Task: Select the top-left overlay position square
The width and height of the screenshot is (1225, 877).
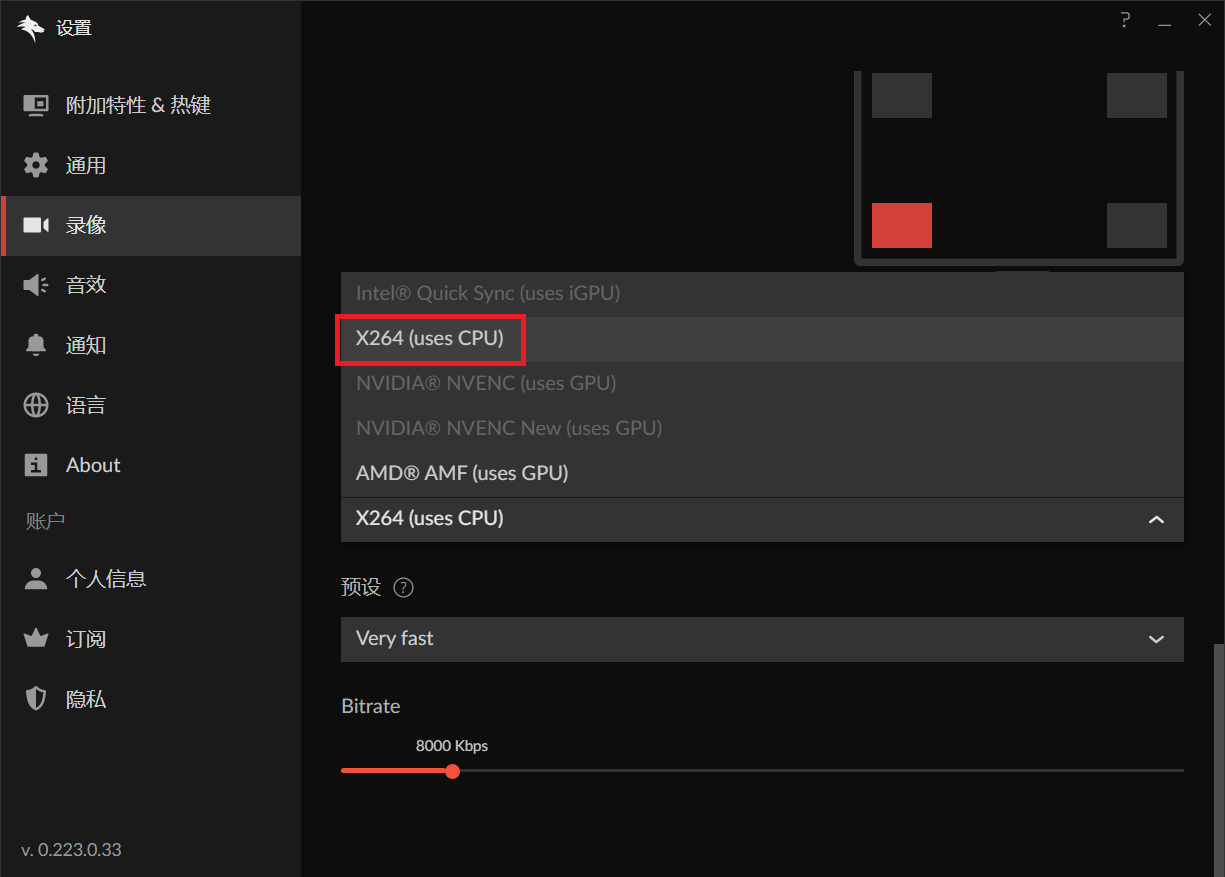Action: (x=901, y=95)
